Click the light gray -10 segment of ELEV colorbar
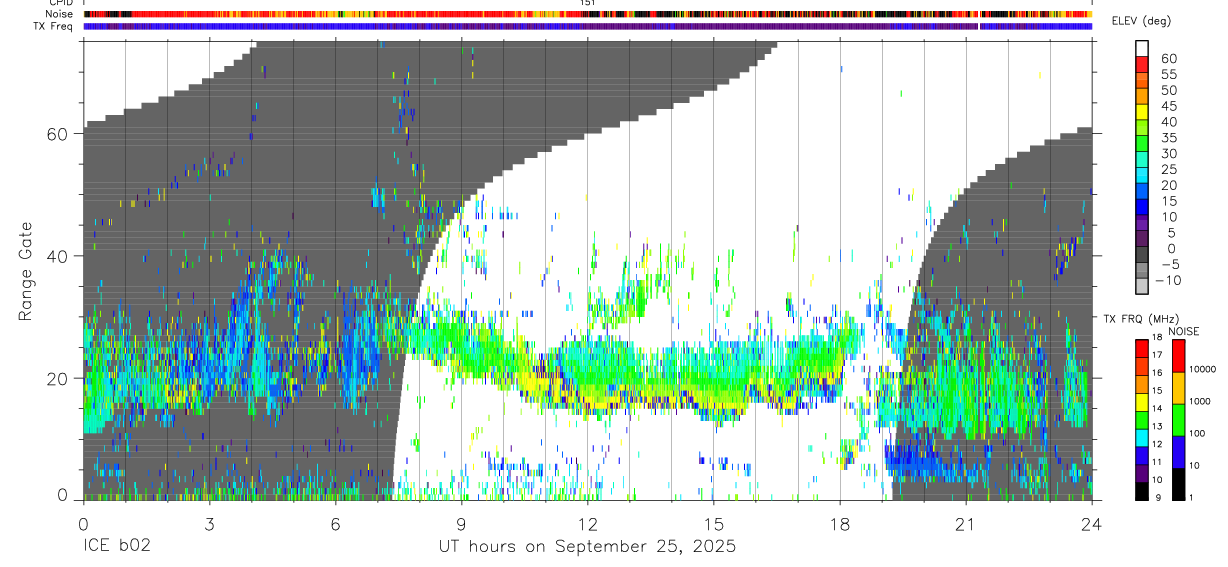The image size is (1228, 567). click(x=1142, y=286)
